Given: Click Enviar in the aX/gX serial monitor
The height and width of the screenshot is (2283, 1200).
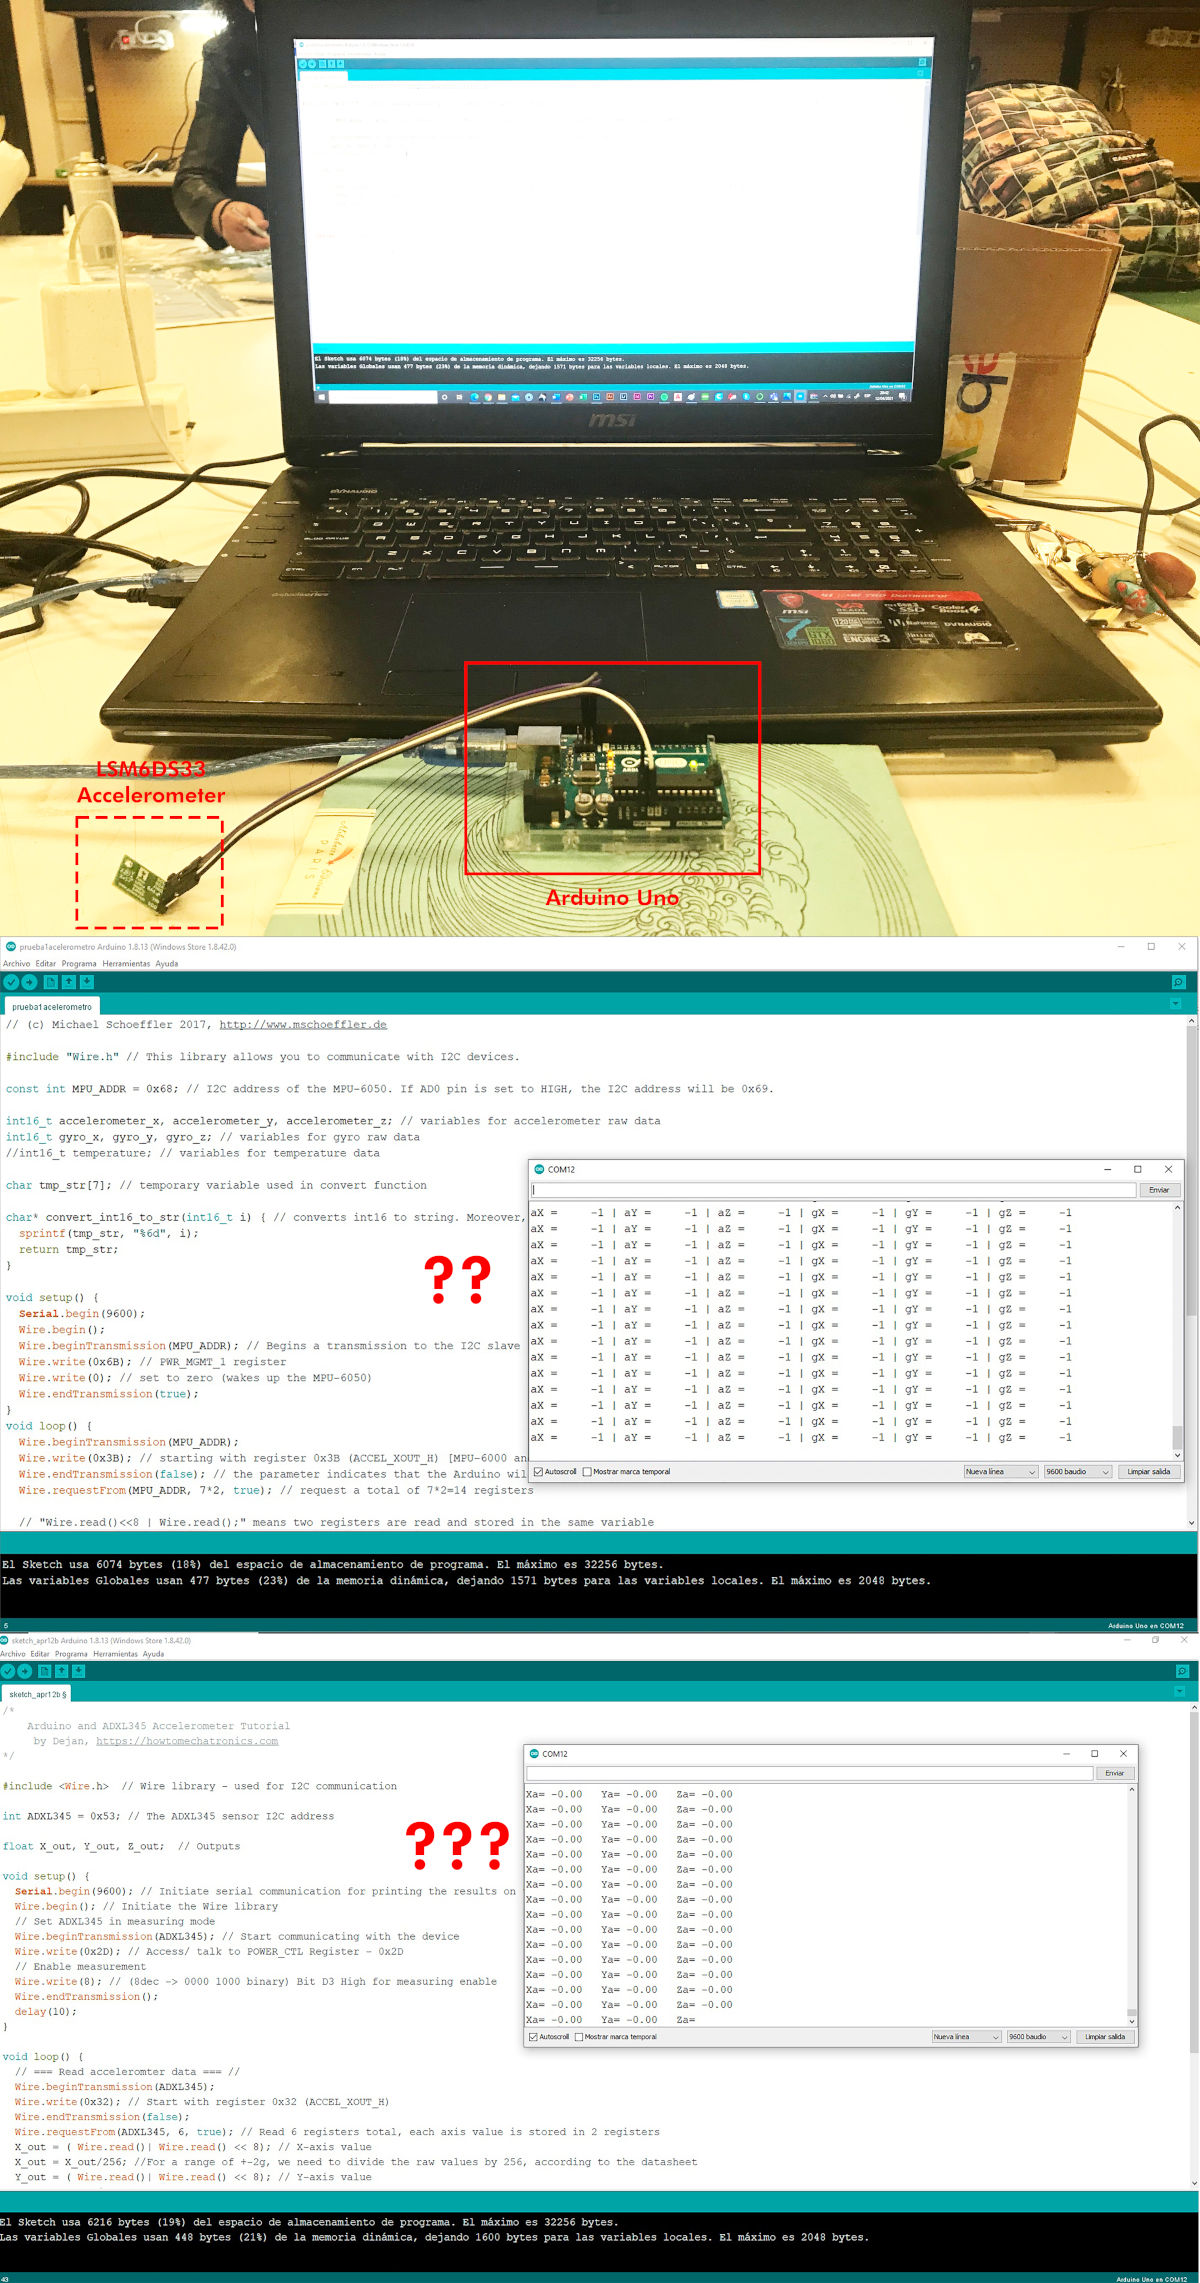Looking at the screenshot, I should [1159, 1190].
